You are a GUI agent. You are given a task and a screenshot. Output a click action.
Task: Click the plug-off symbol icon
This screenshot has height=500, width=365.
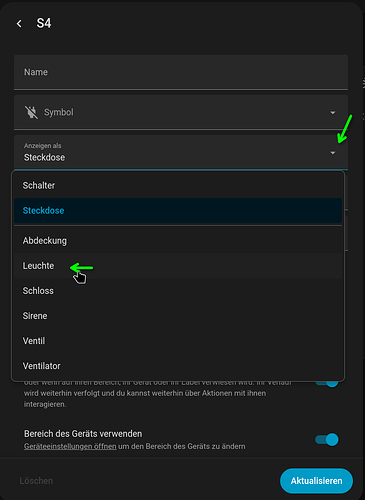point(31,112)
